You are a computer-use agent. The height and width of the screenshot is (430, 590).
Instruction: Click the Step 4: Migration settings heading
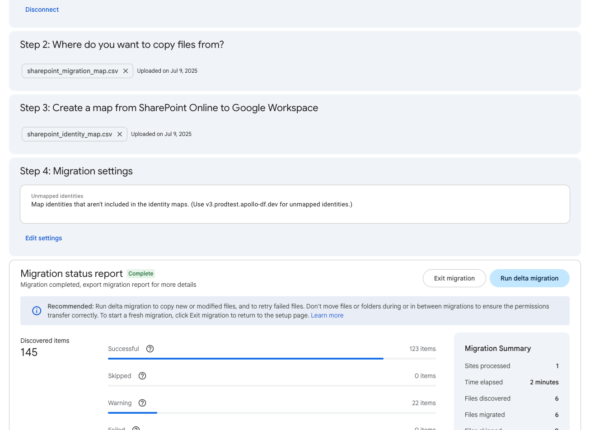76,171
